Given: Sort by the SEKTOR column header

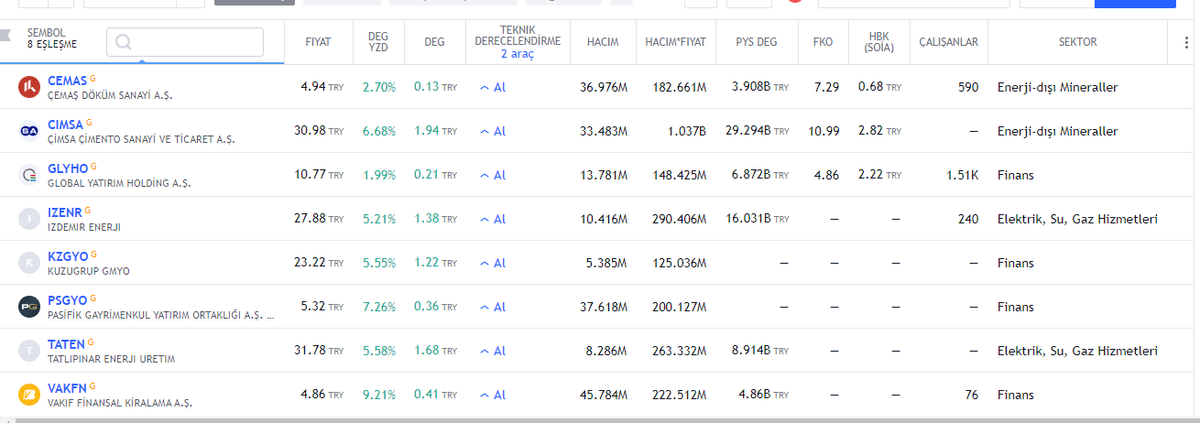Looking at the screenshot, I should 1077,42.
